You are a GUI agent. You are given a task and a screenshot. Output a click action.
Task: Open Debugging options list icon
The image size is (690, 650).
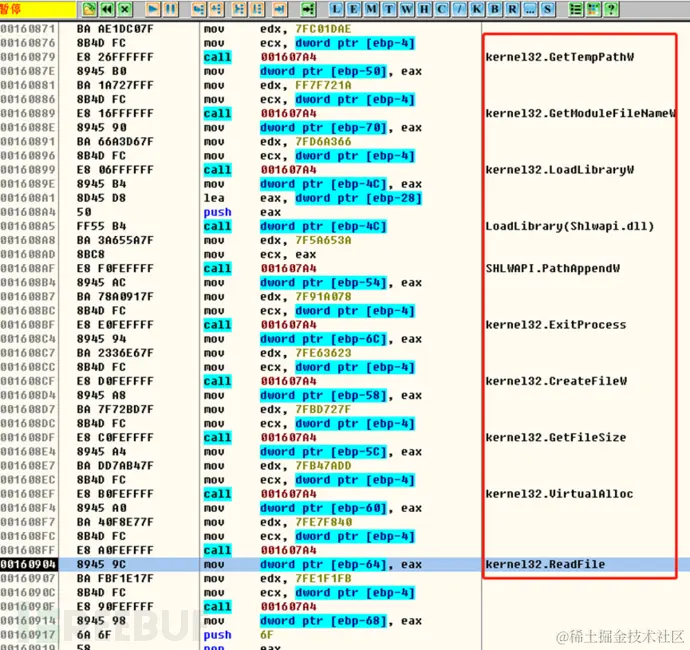pyautogui.click(x=576, y=9)
